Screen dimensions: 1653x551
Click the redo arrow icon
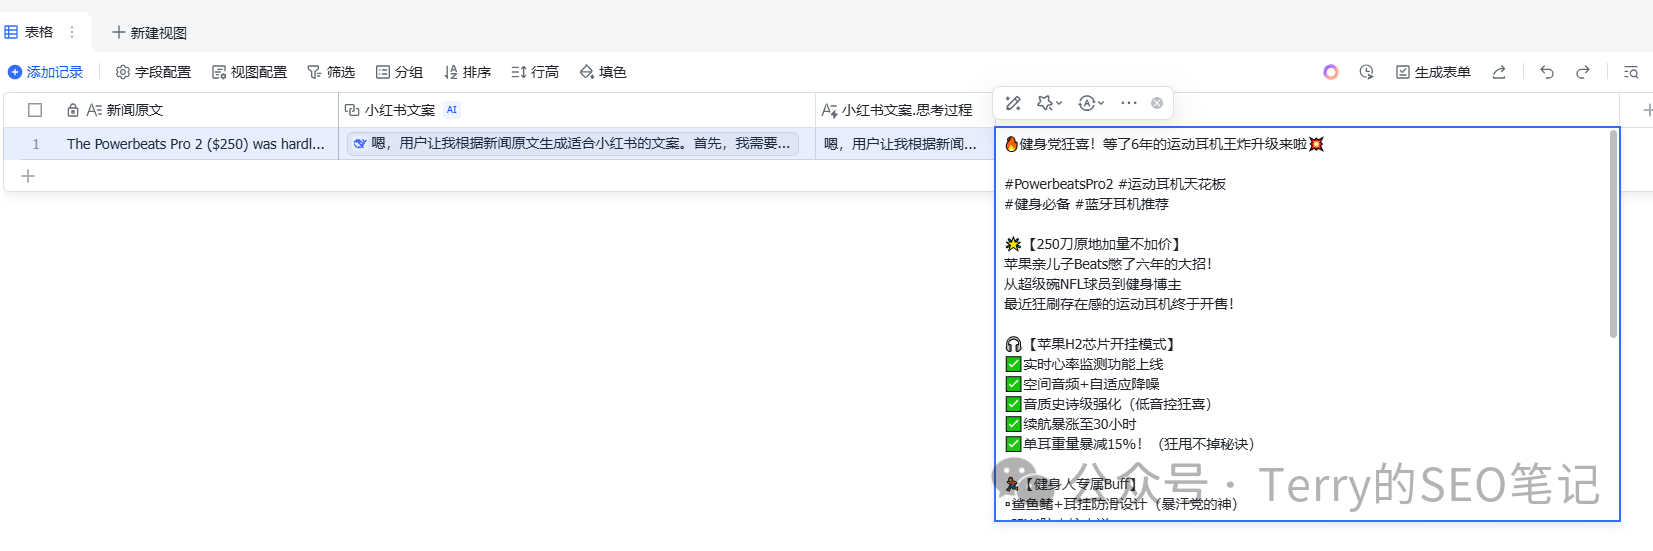click(x=1582, y=72)
